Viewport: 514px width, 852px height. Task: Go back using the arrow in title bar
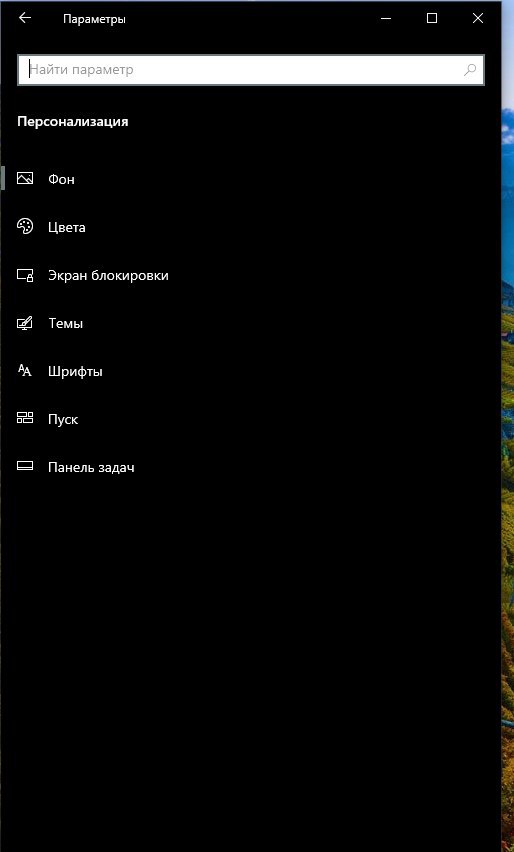coord(25,18)
